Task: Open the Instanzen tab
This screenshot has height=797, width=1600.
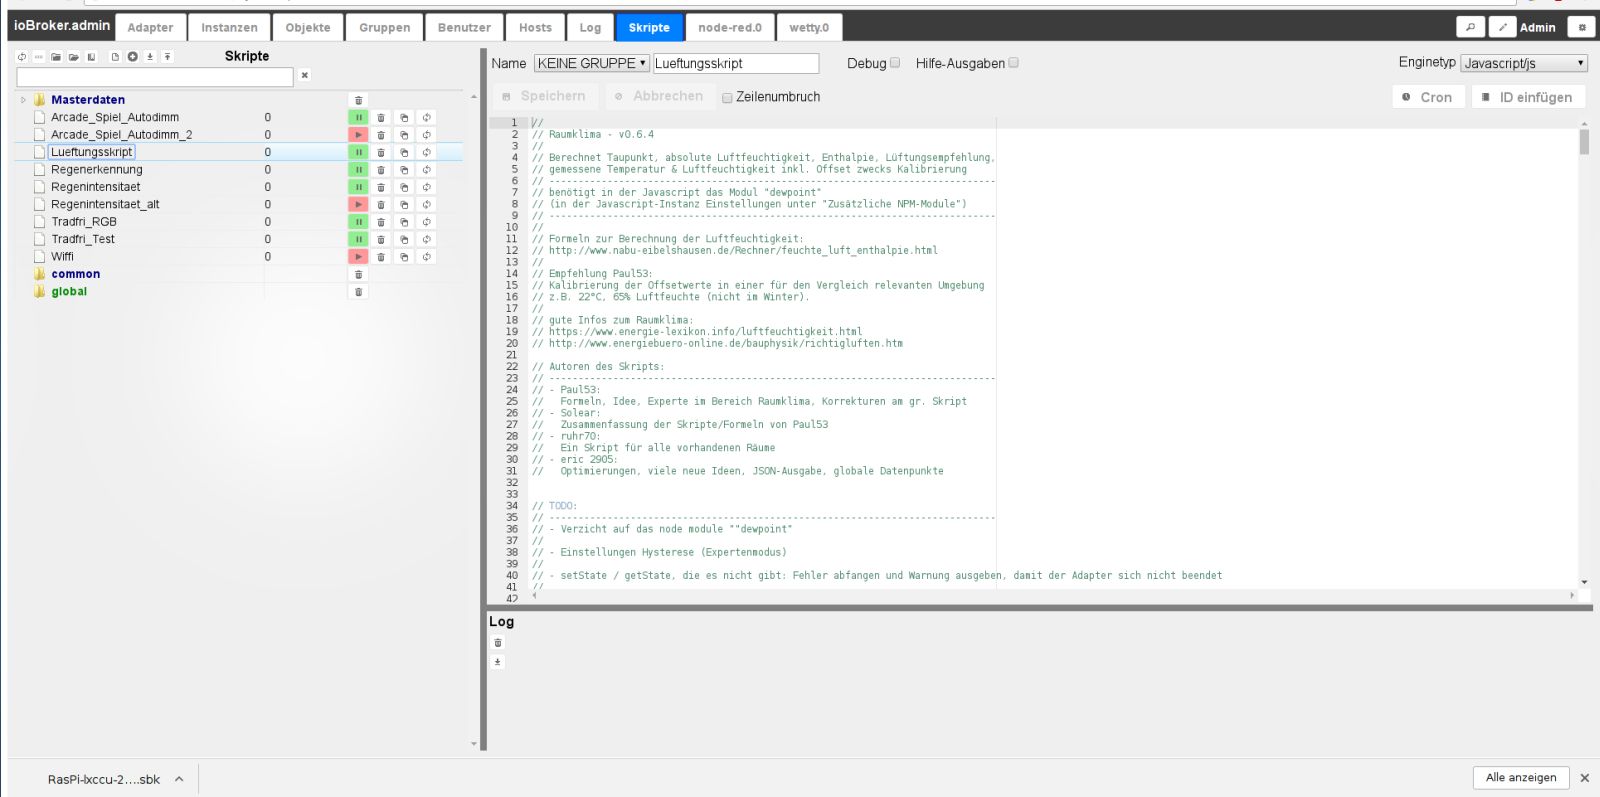Action: click(x=229, y=28)
